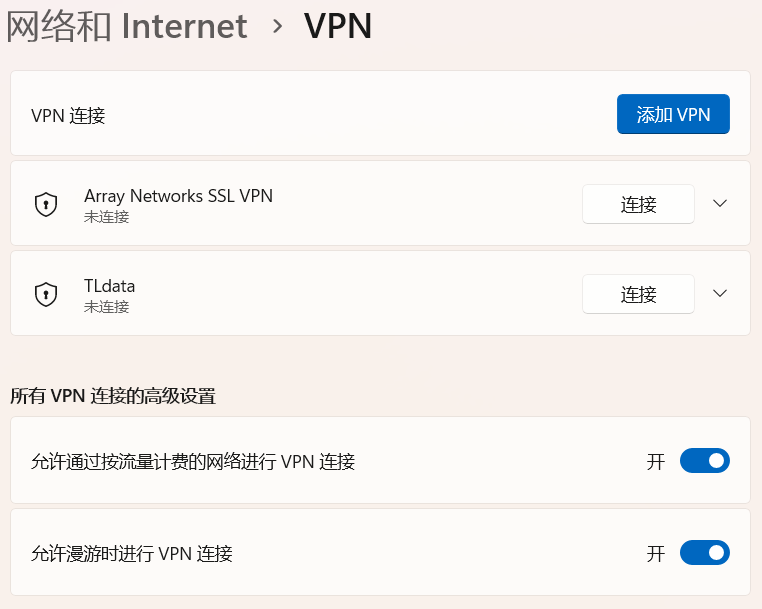The width and height of the screenshot is (762, 609).
Task: Select the Array Networks SSL VPN name text
Action: [x=178, y=196]
